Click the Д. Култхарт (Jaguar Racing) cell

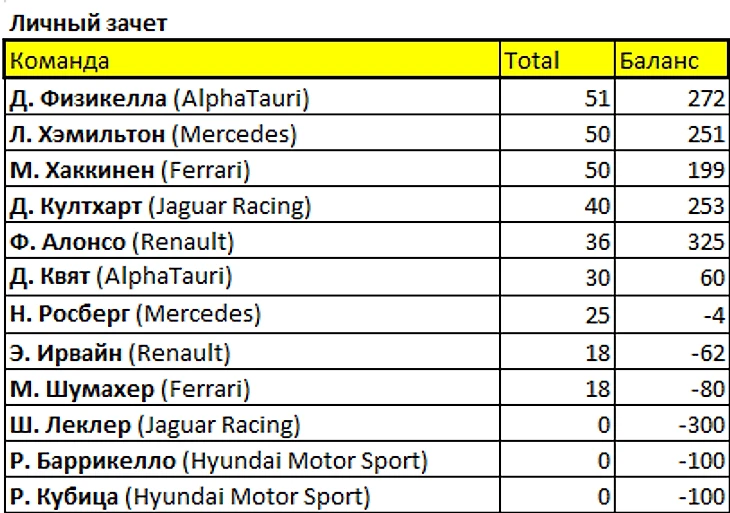[252, 204]
